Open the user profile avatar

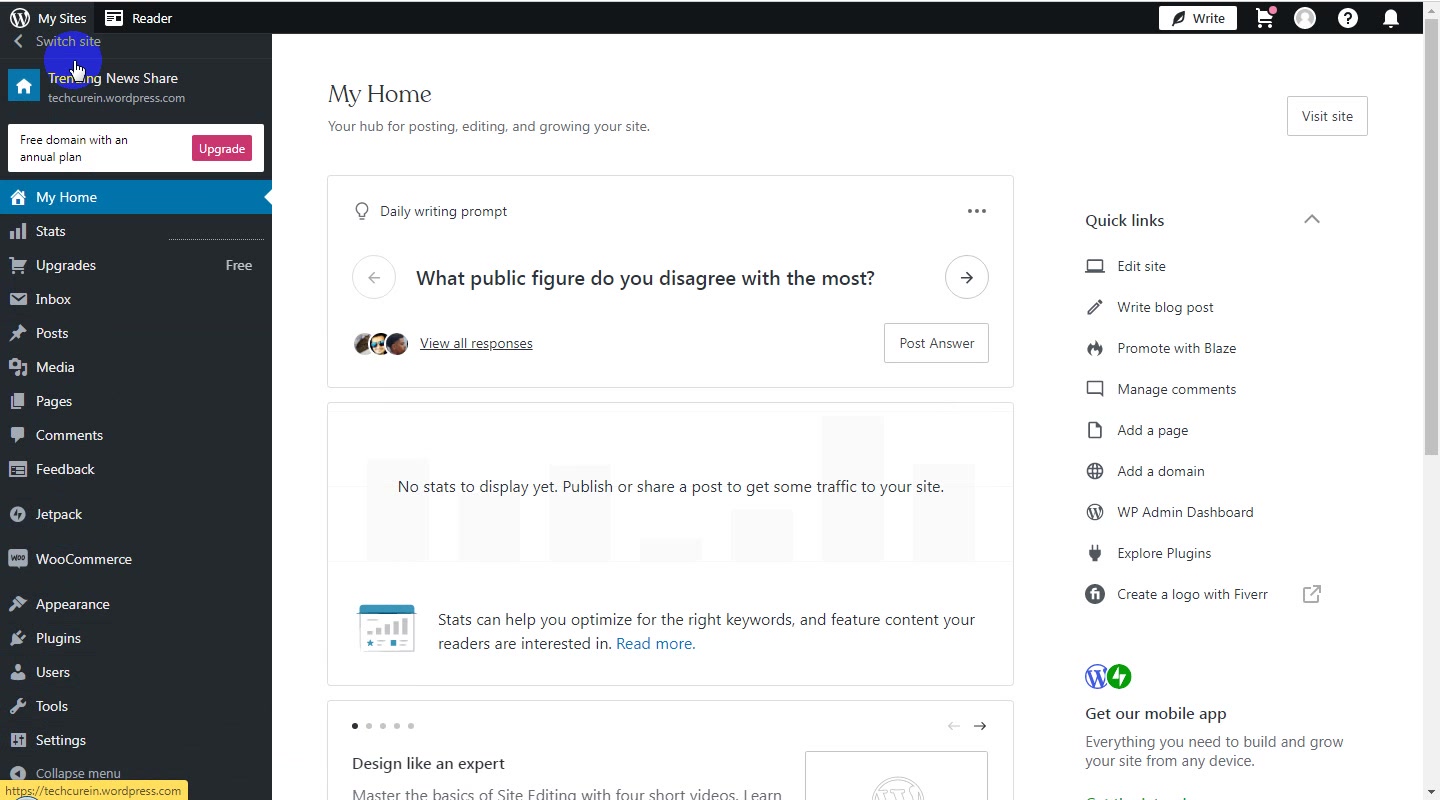pos(1305,18)
